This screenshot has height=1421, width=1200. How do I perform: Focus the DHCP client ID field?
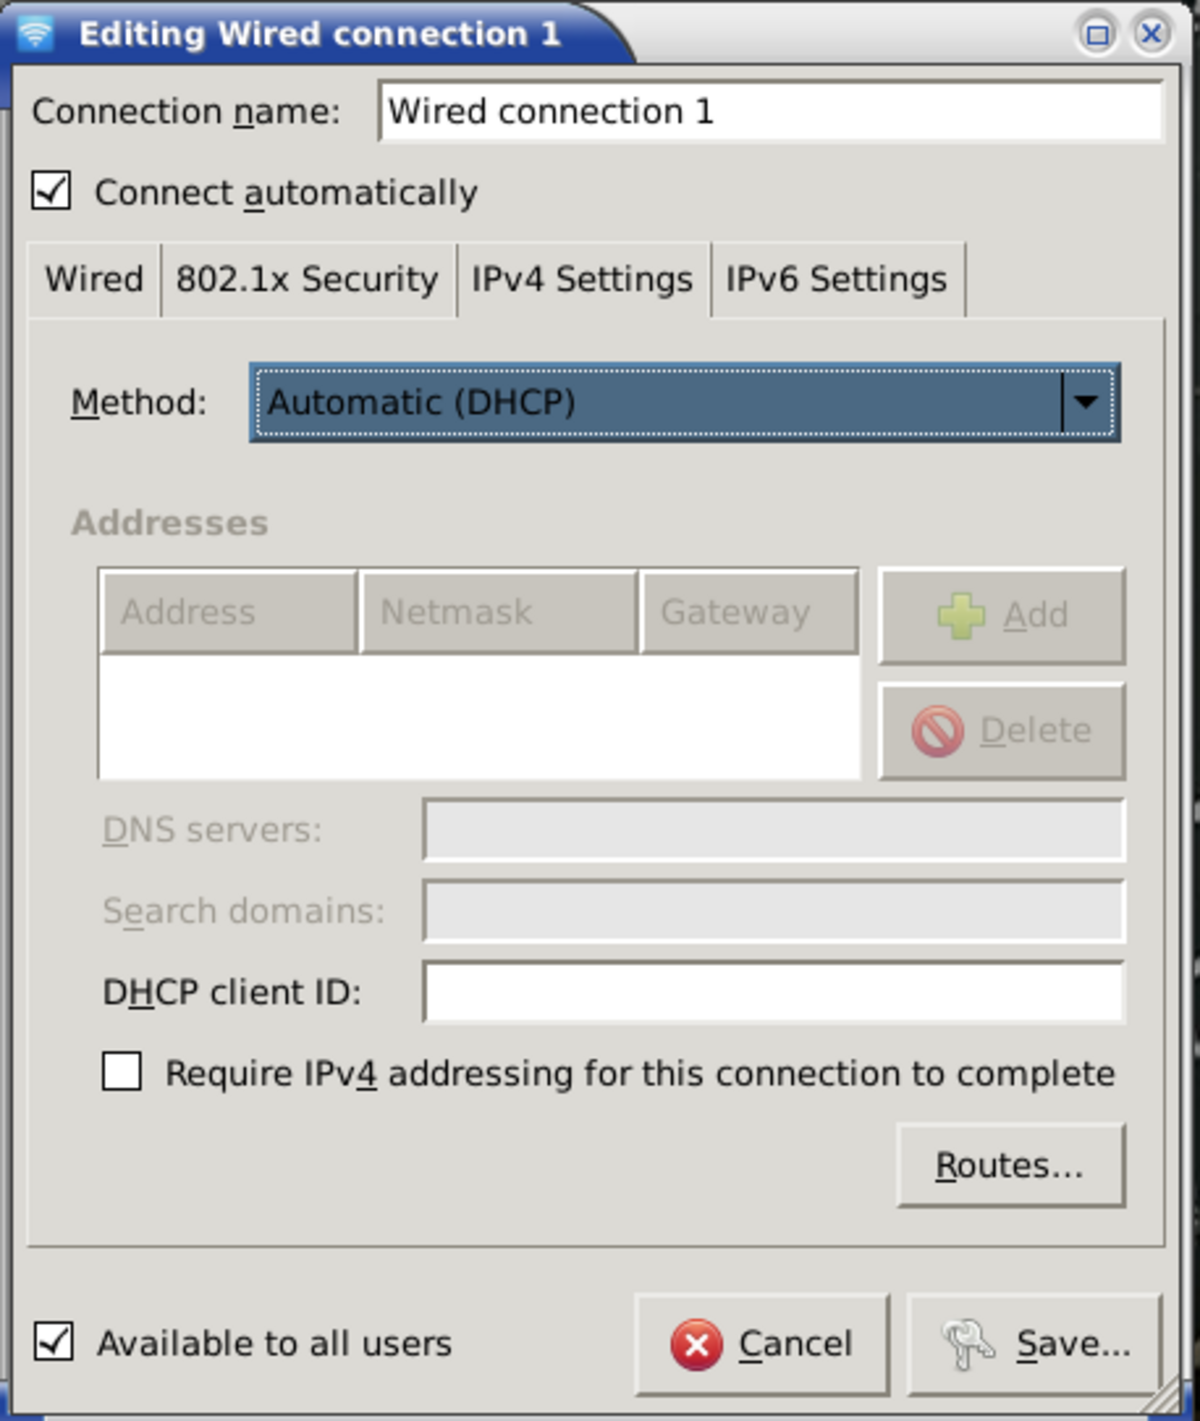(773, 992)
